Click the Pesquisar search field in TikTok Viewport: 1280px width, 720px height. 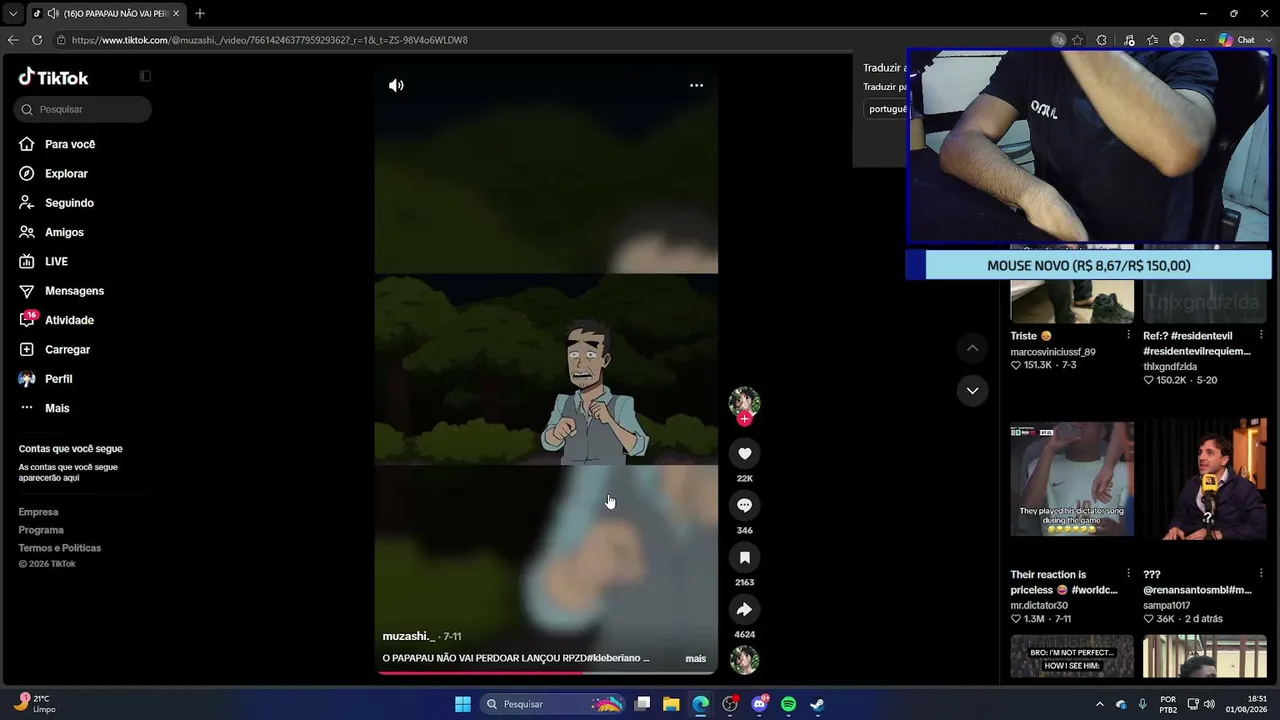coord(83,109)
